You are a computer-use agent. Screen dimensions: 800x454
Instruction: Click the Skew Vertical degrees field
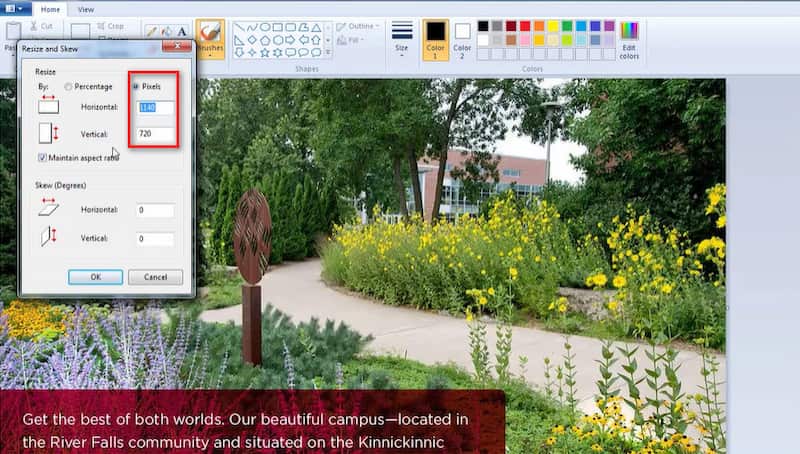pyautogui.click(x=155, y=239)
